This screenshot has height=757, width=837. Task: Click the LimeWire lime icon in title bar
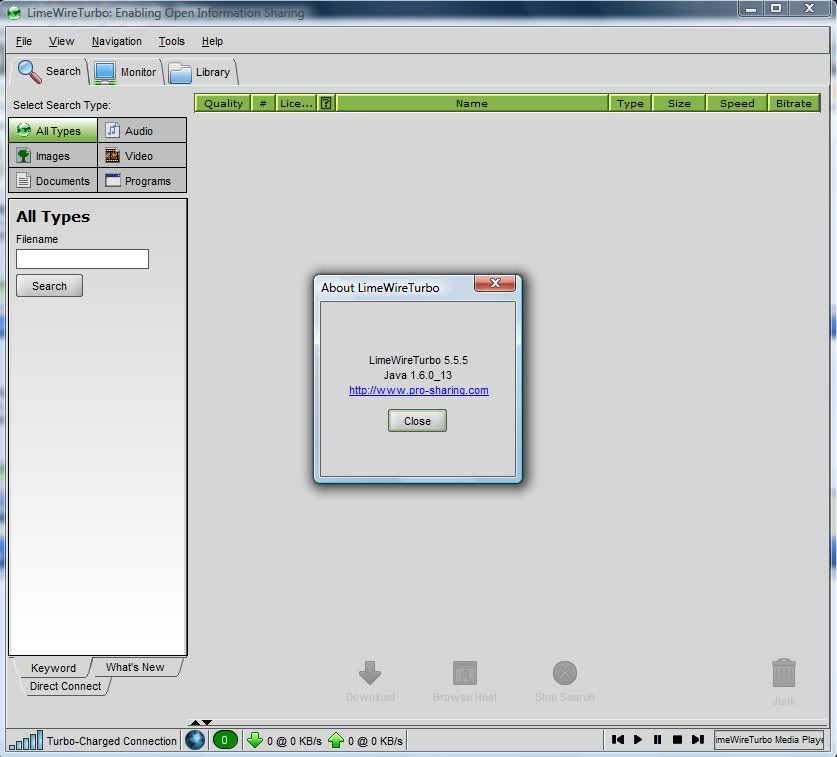(x=14, y=12)
